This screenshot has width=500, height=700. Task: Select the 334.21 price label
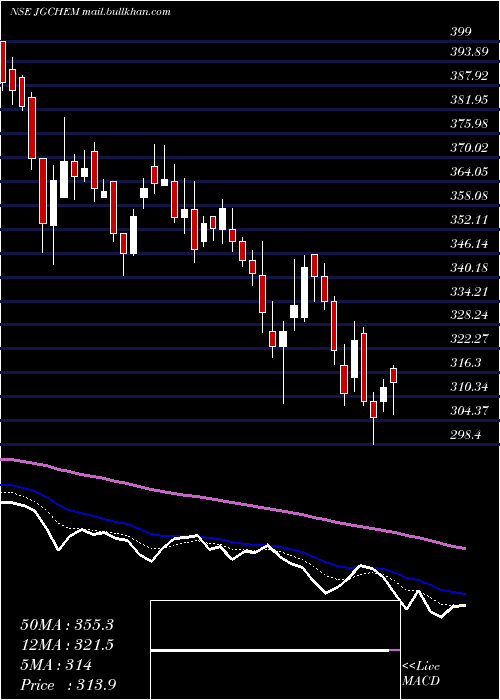tap(468, 292)
